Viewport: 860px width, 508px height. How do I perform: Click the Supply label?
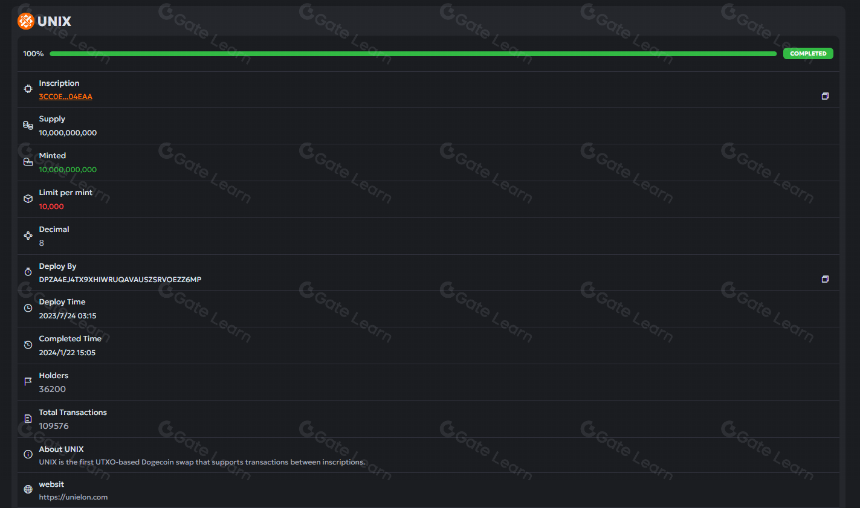click(52, 119)
